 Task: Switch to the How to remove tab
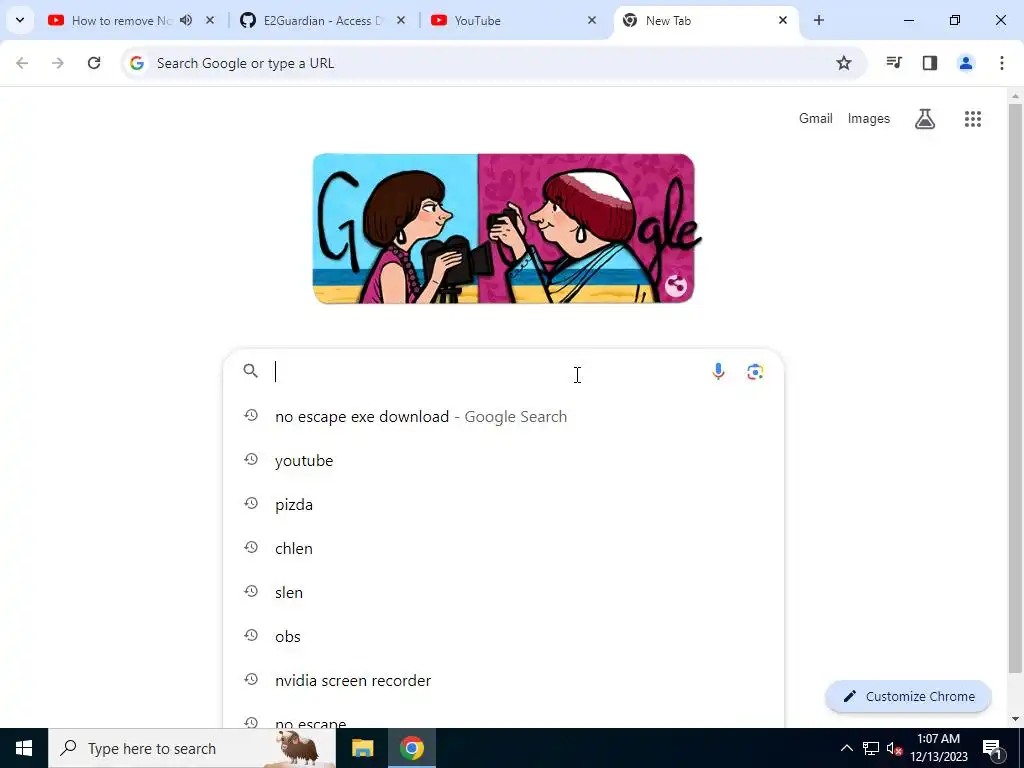coord(121,20)
